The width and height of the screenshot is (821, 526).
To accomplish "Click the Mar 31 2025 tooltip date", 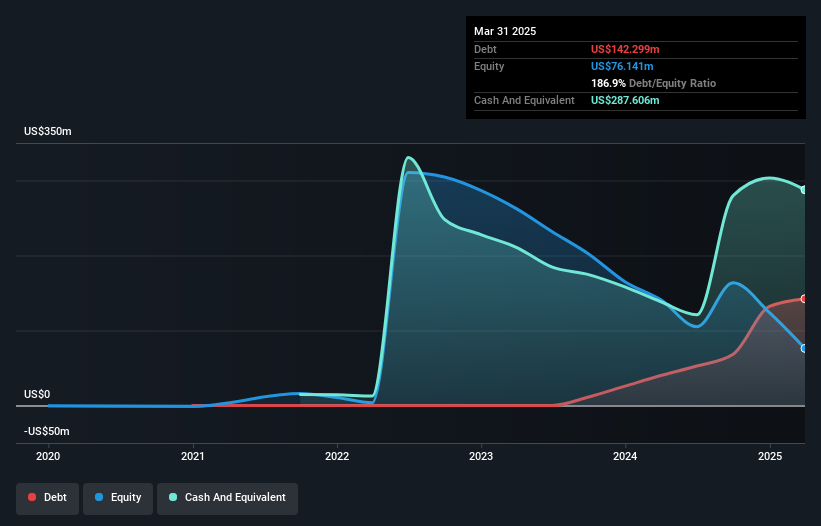I will click(x=505, y=31).
